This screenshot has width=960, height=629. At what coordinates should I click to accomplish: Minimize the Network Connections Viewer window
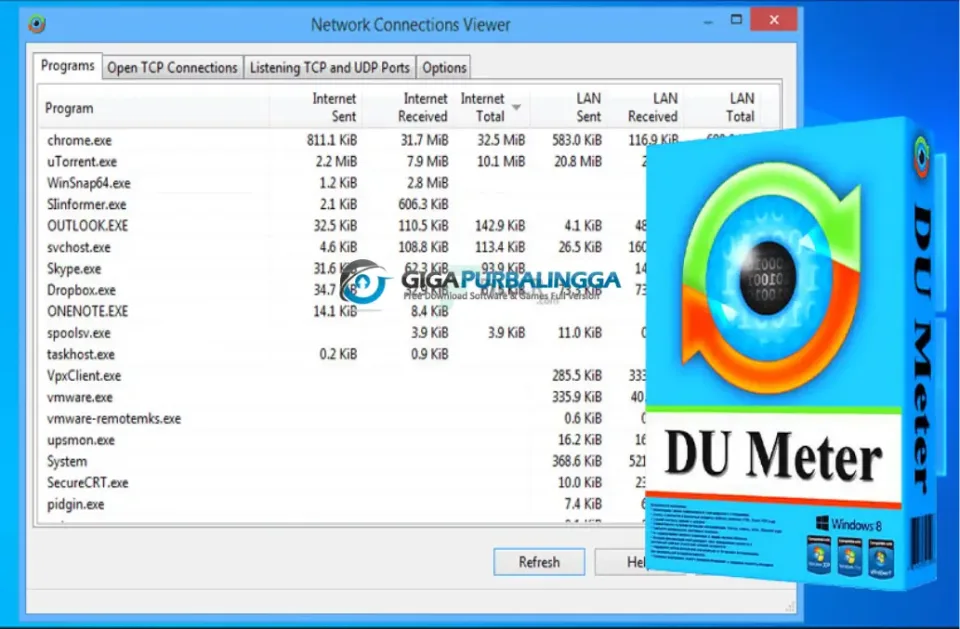tap(708, 22)
